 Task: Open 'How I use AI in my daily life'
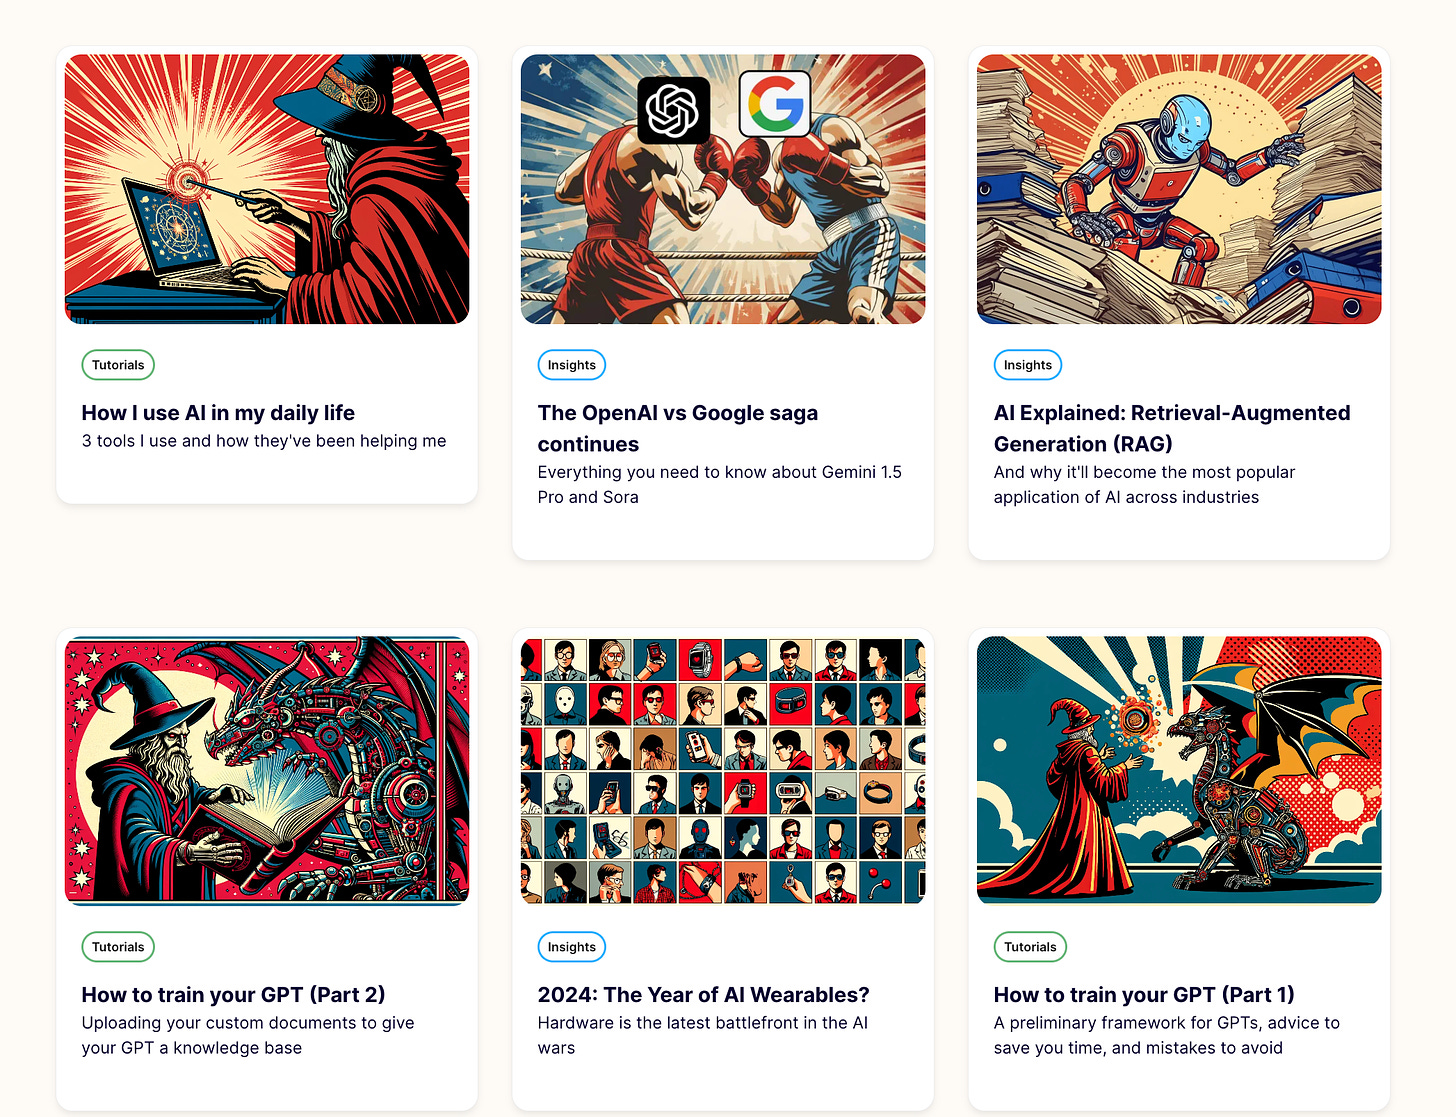coord(218,413)
